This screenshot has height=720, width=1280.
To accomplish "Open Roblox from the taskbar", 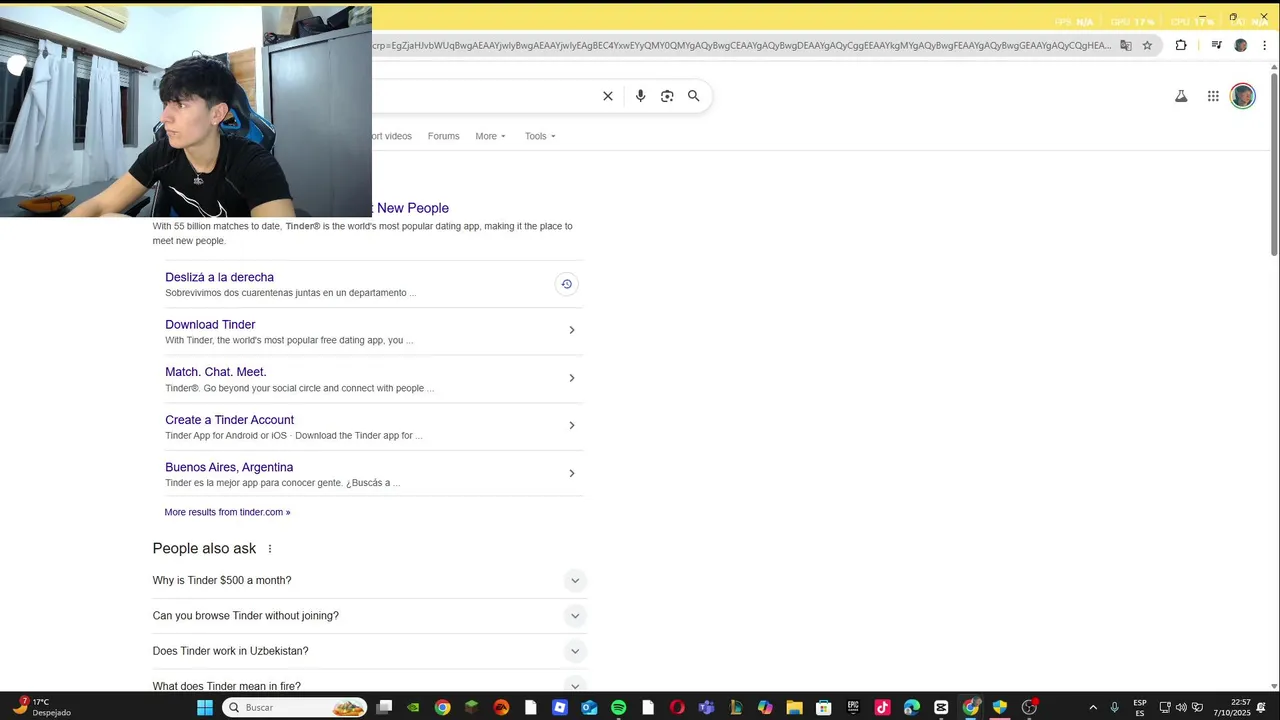I will [x=560, y=707].
